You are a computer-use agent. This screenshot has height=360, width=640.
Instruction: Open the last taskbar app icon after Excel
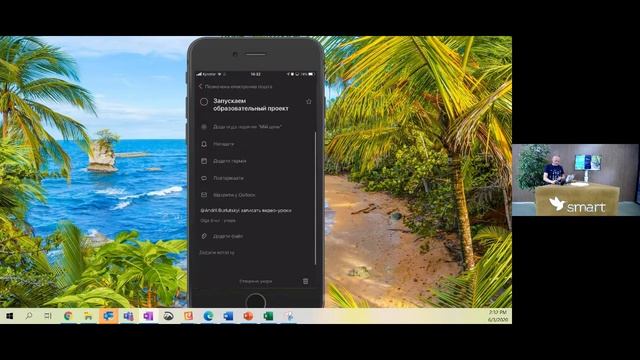[x=289, y=316]
